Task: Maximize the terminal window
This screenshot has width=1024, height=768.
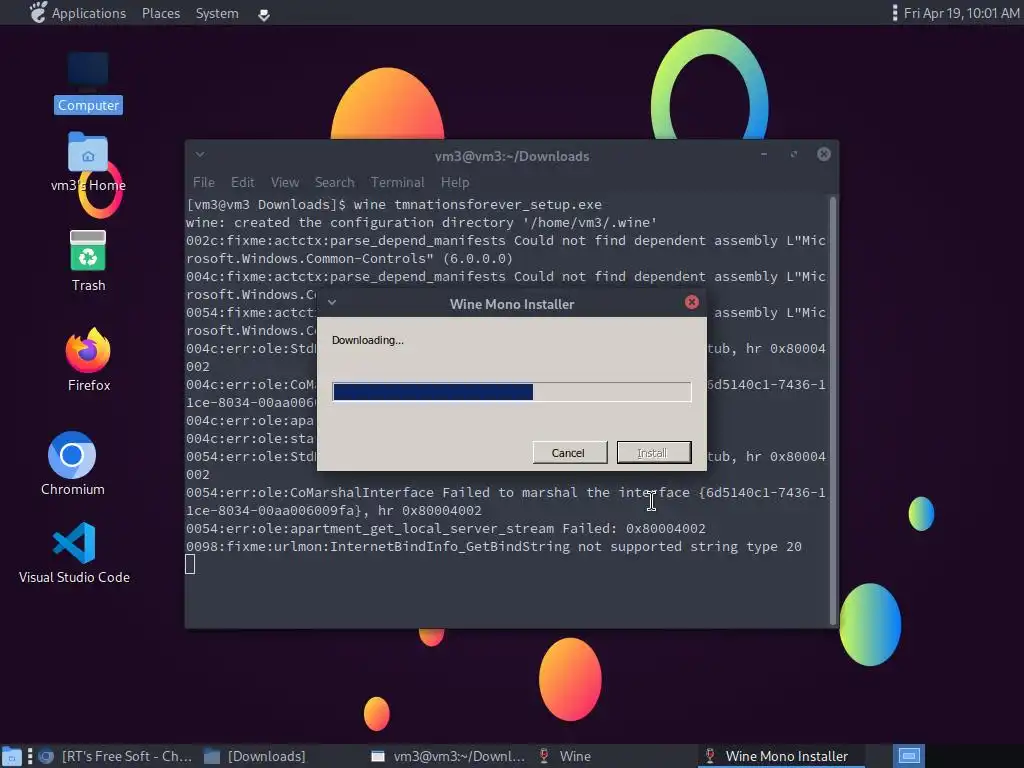Action: (x=793, y=154)
